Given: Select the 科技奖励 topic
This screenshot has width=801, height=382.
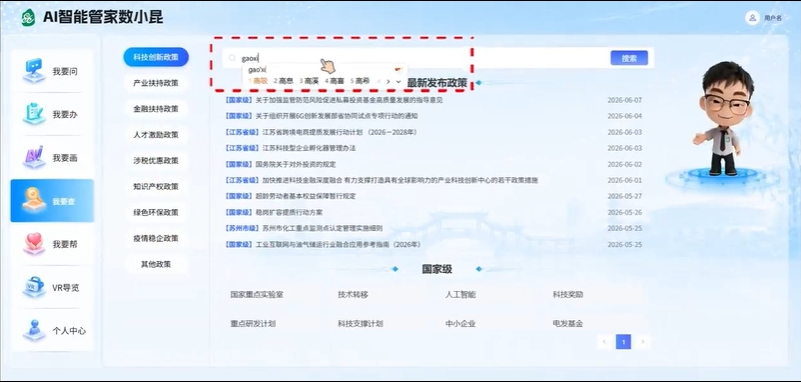Looking at the screenshot, I should 568,295.
